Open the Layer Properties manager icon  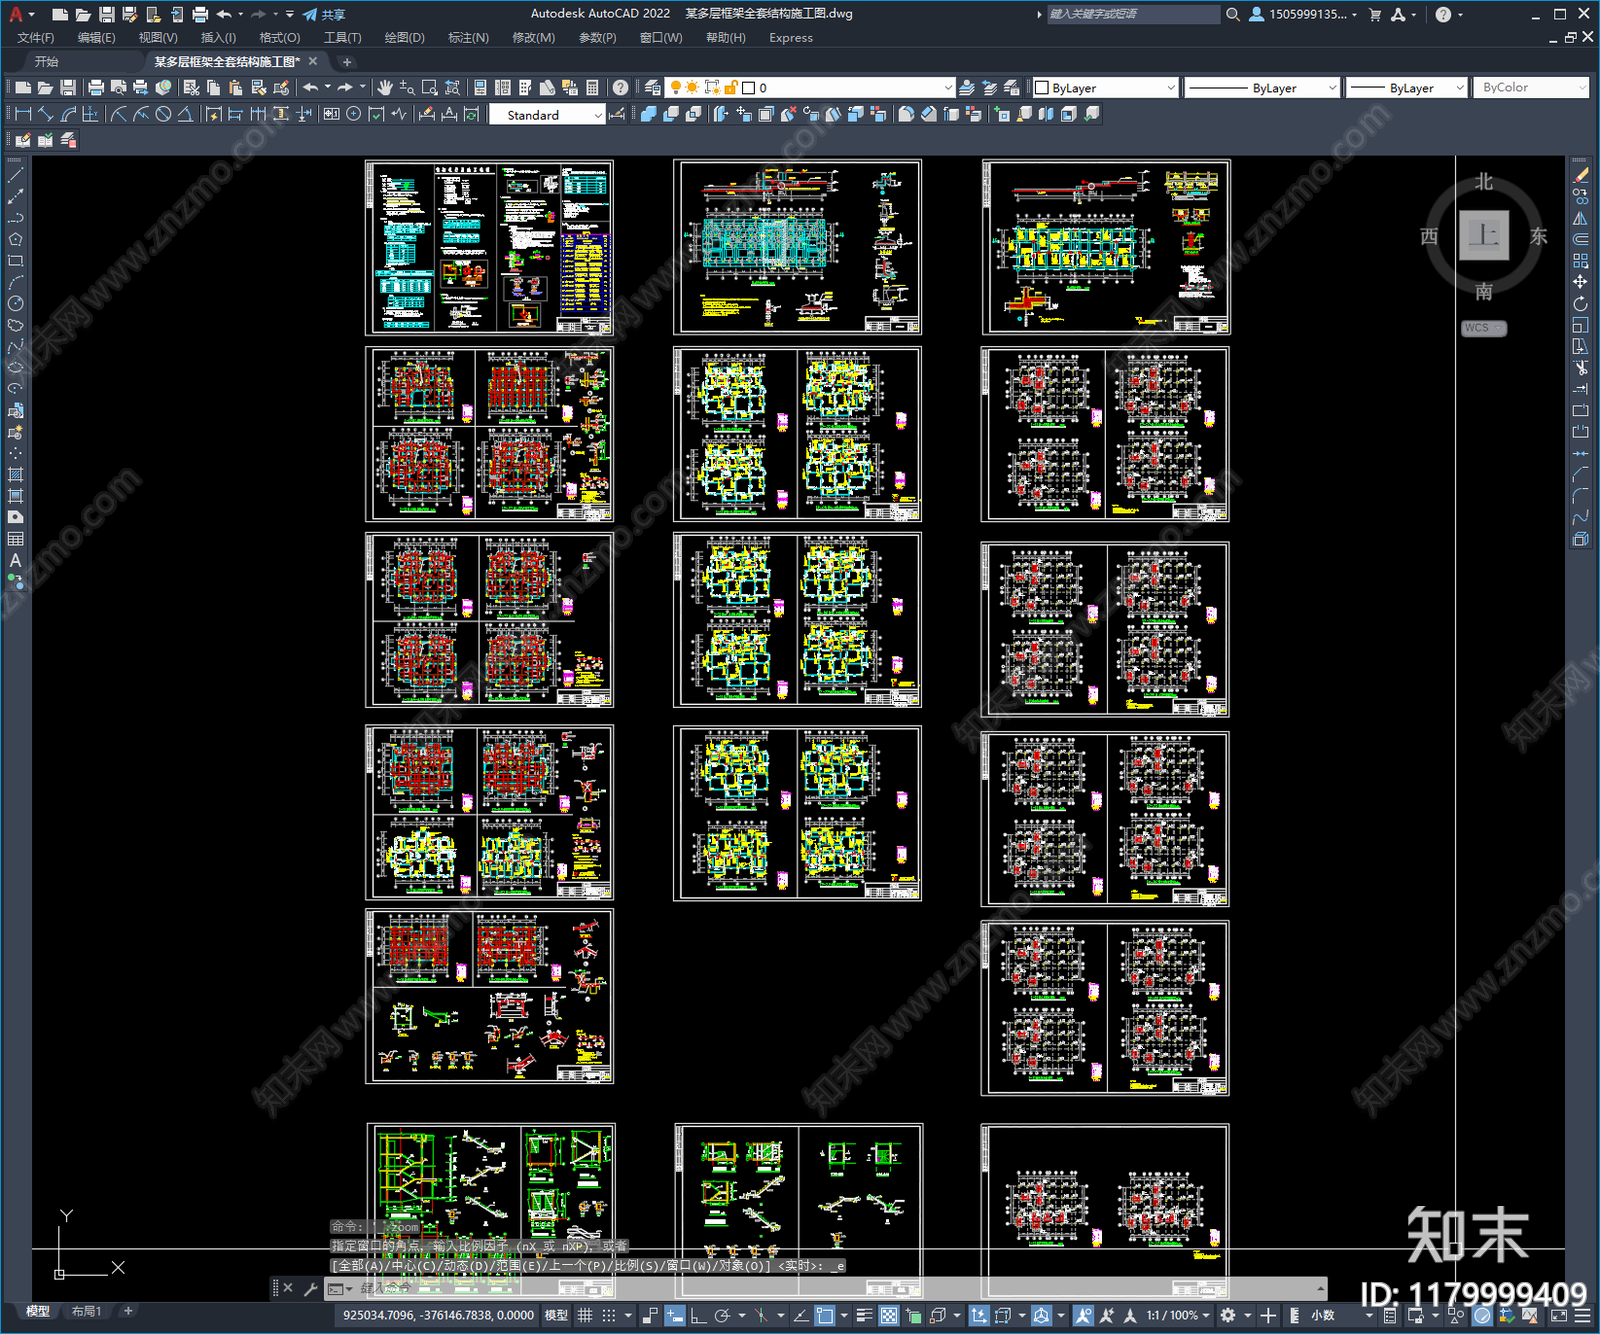(653, 88)
